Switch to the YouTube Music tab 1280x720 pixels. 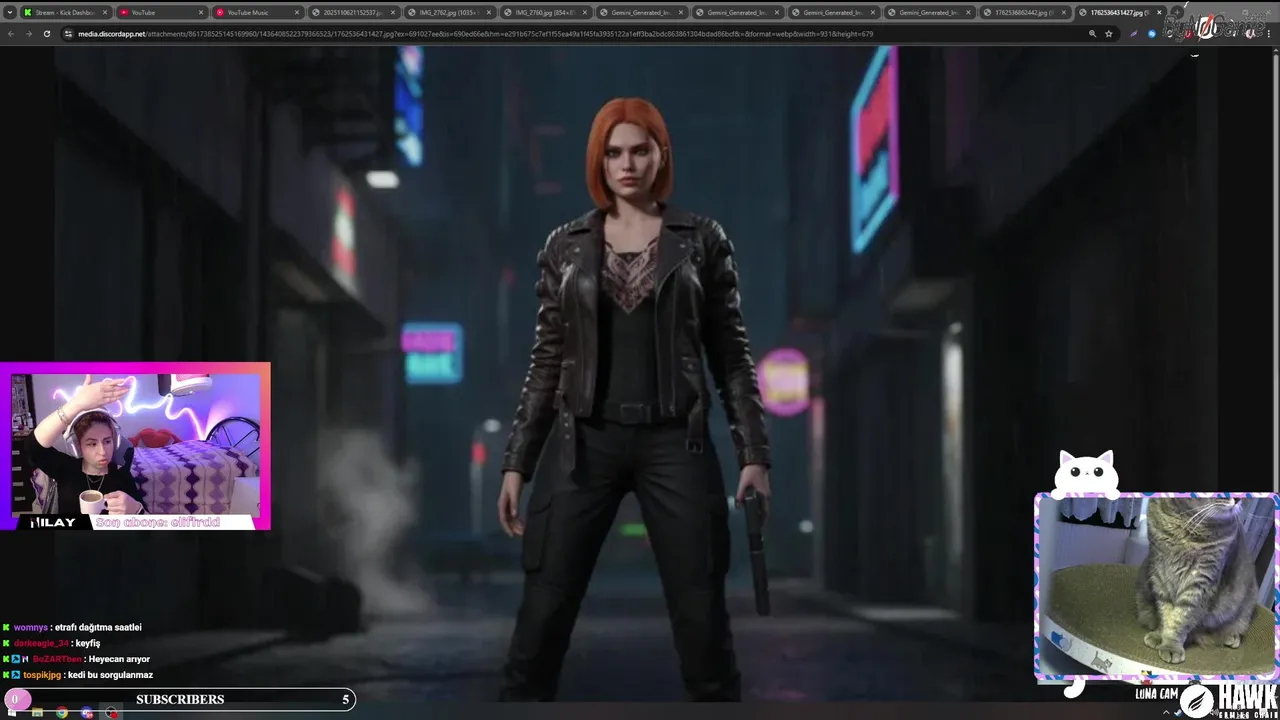(x=257, y=13)
